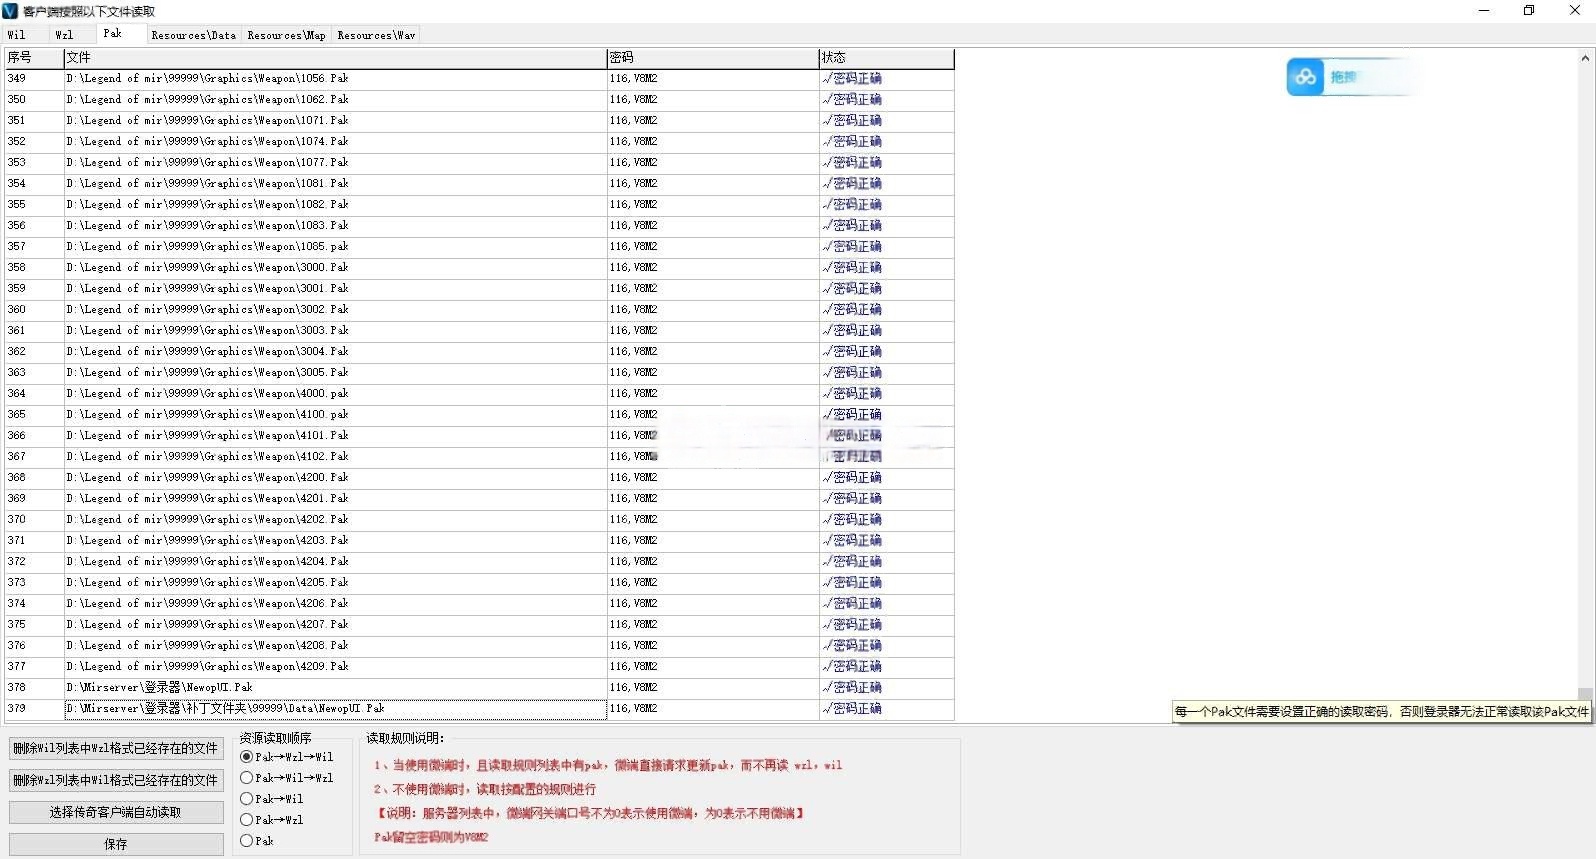Switch to the Wil tab

pyautogui.click(x=17, y=35)
